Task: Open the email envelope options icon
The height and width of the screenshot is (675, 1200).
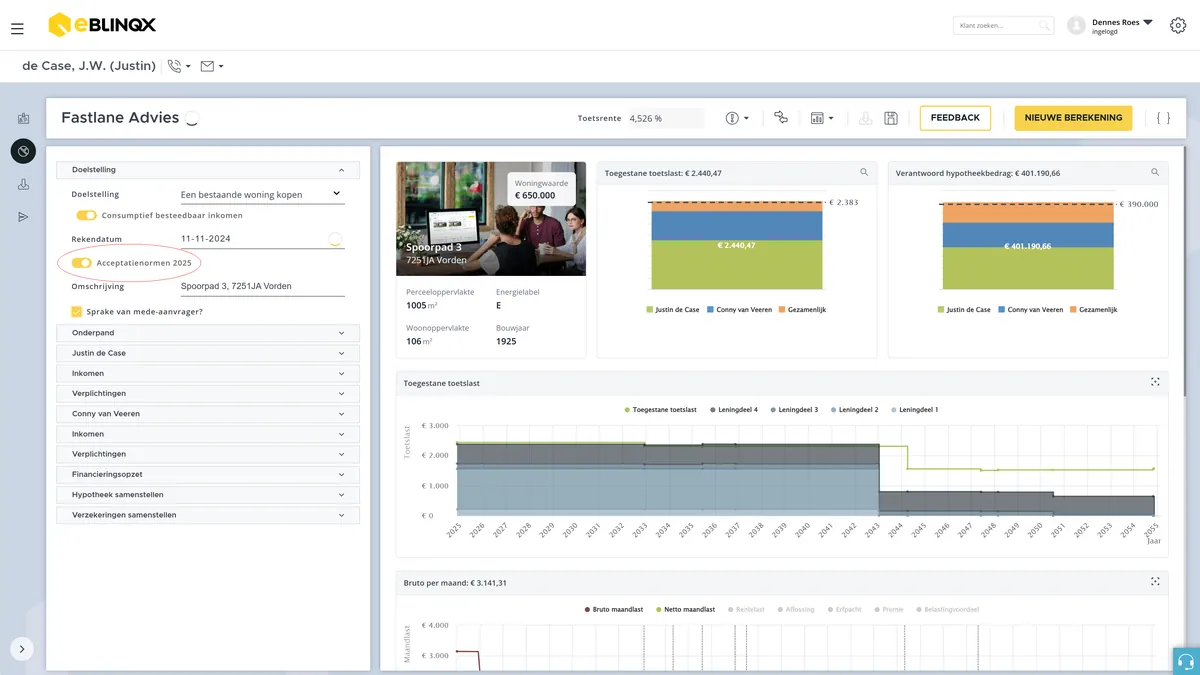Action: click(x=211, y=67)
